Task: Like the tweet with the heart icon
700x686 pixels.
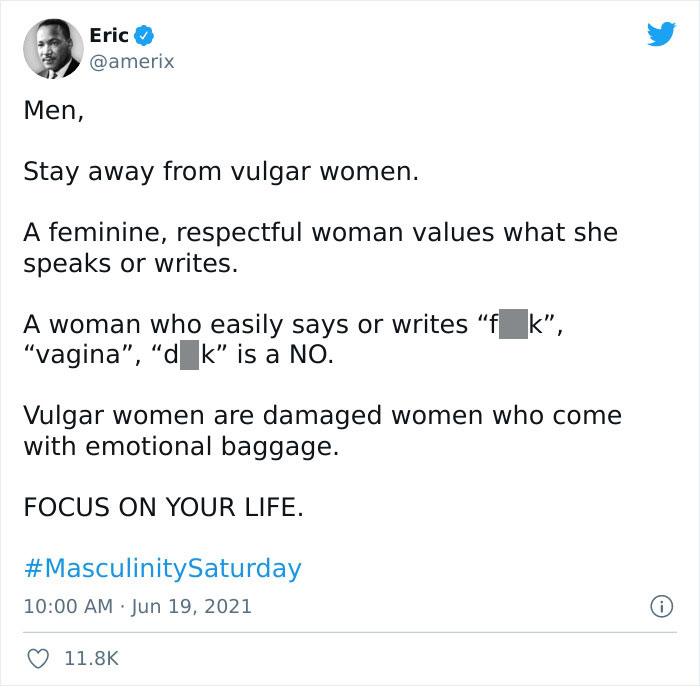Action: [x=38, y=659]
